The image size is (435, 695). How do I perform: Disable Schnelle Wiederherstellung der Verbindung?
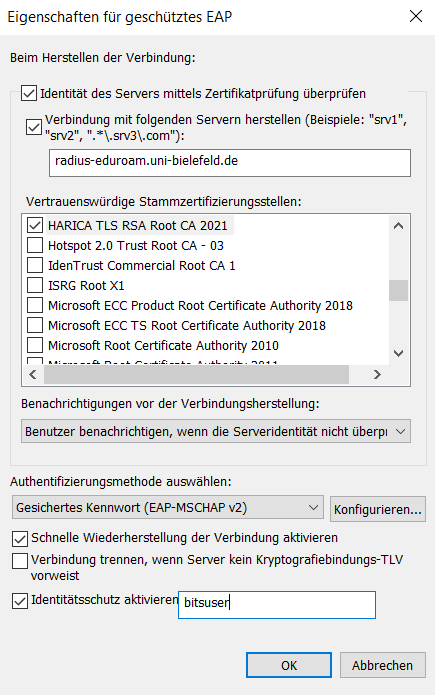(20, 539)
